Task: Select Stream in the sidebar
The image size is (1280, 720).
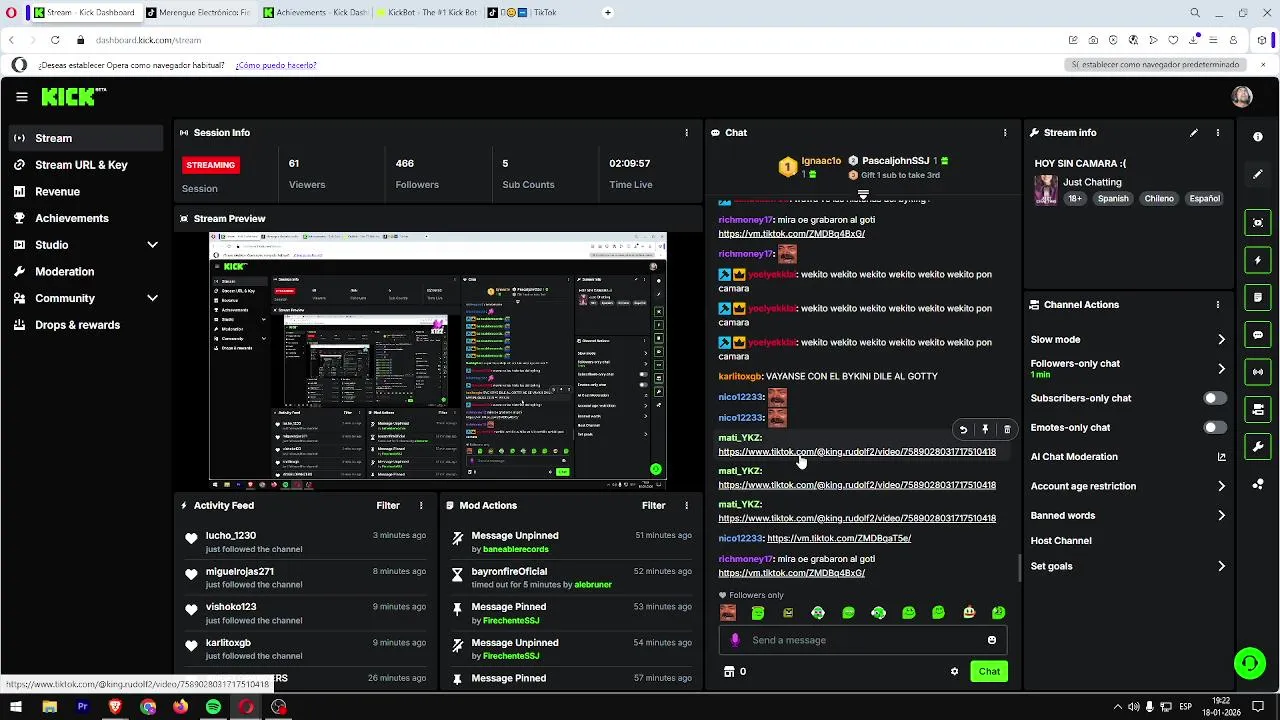Action: (86, 138)
